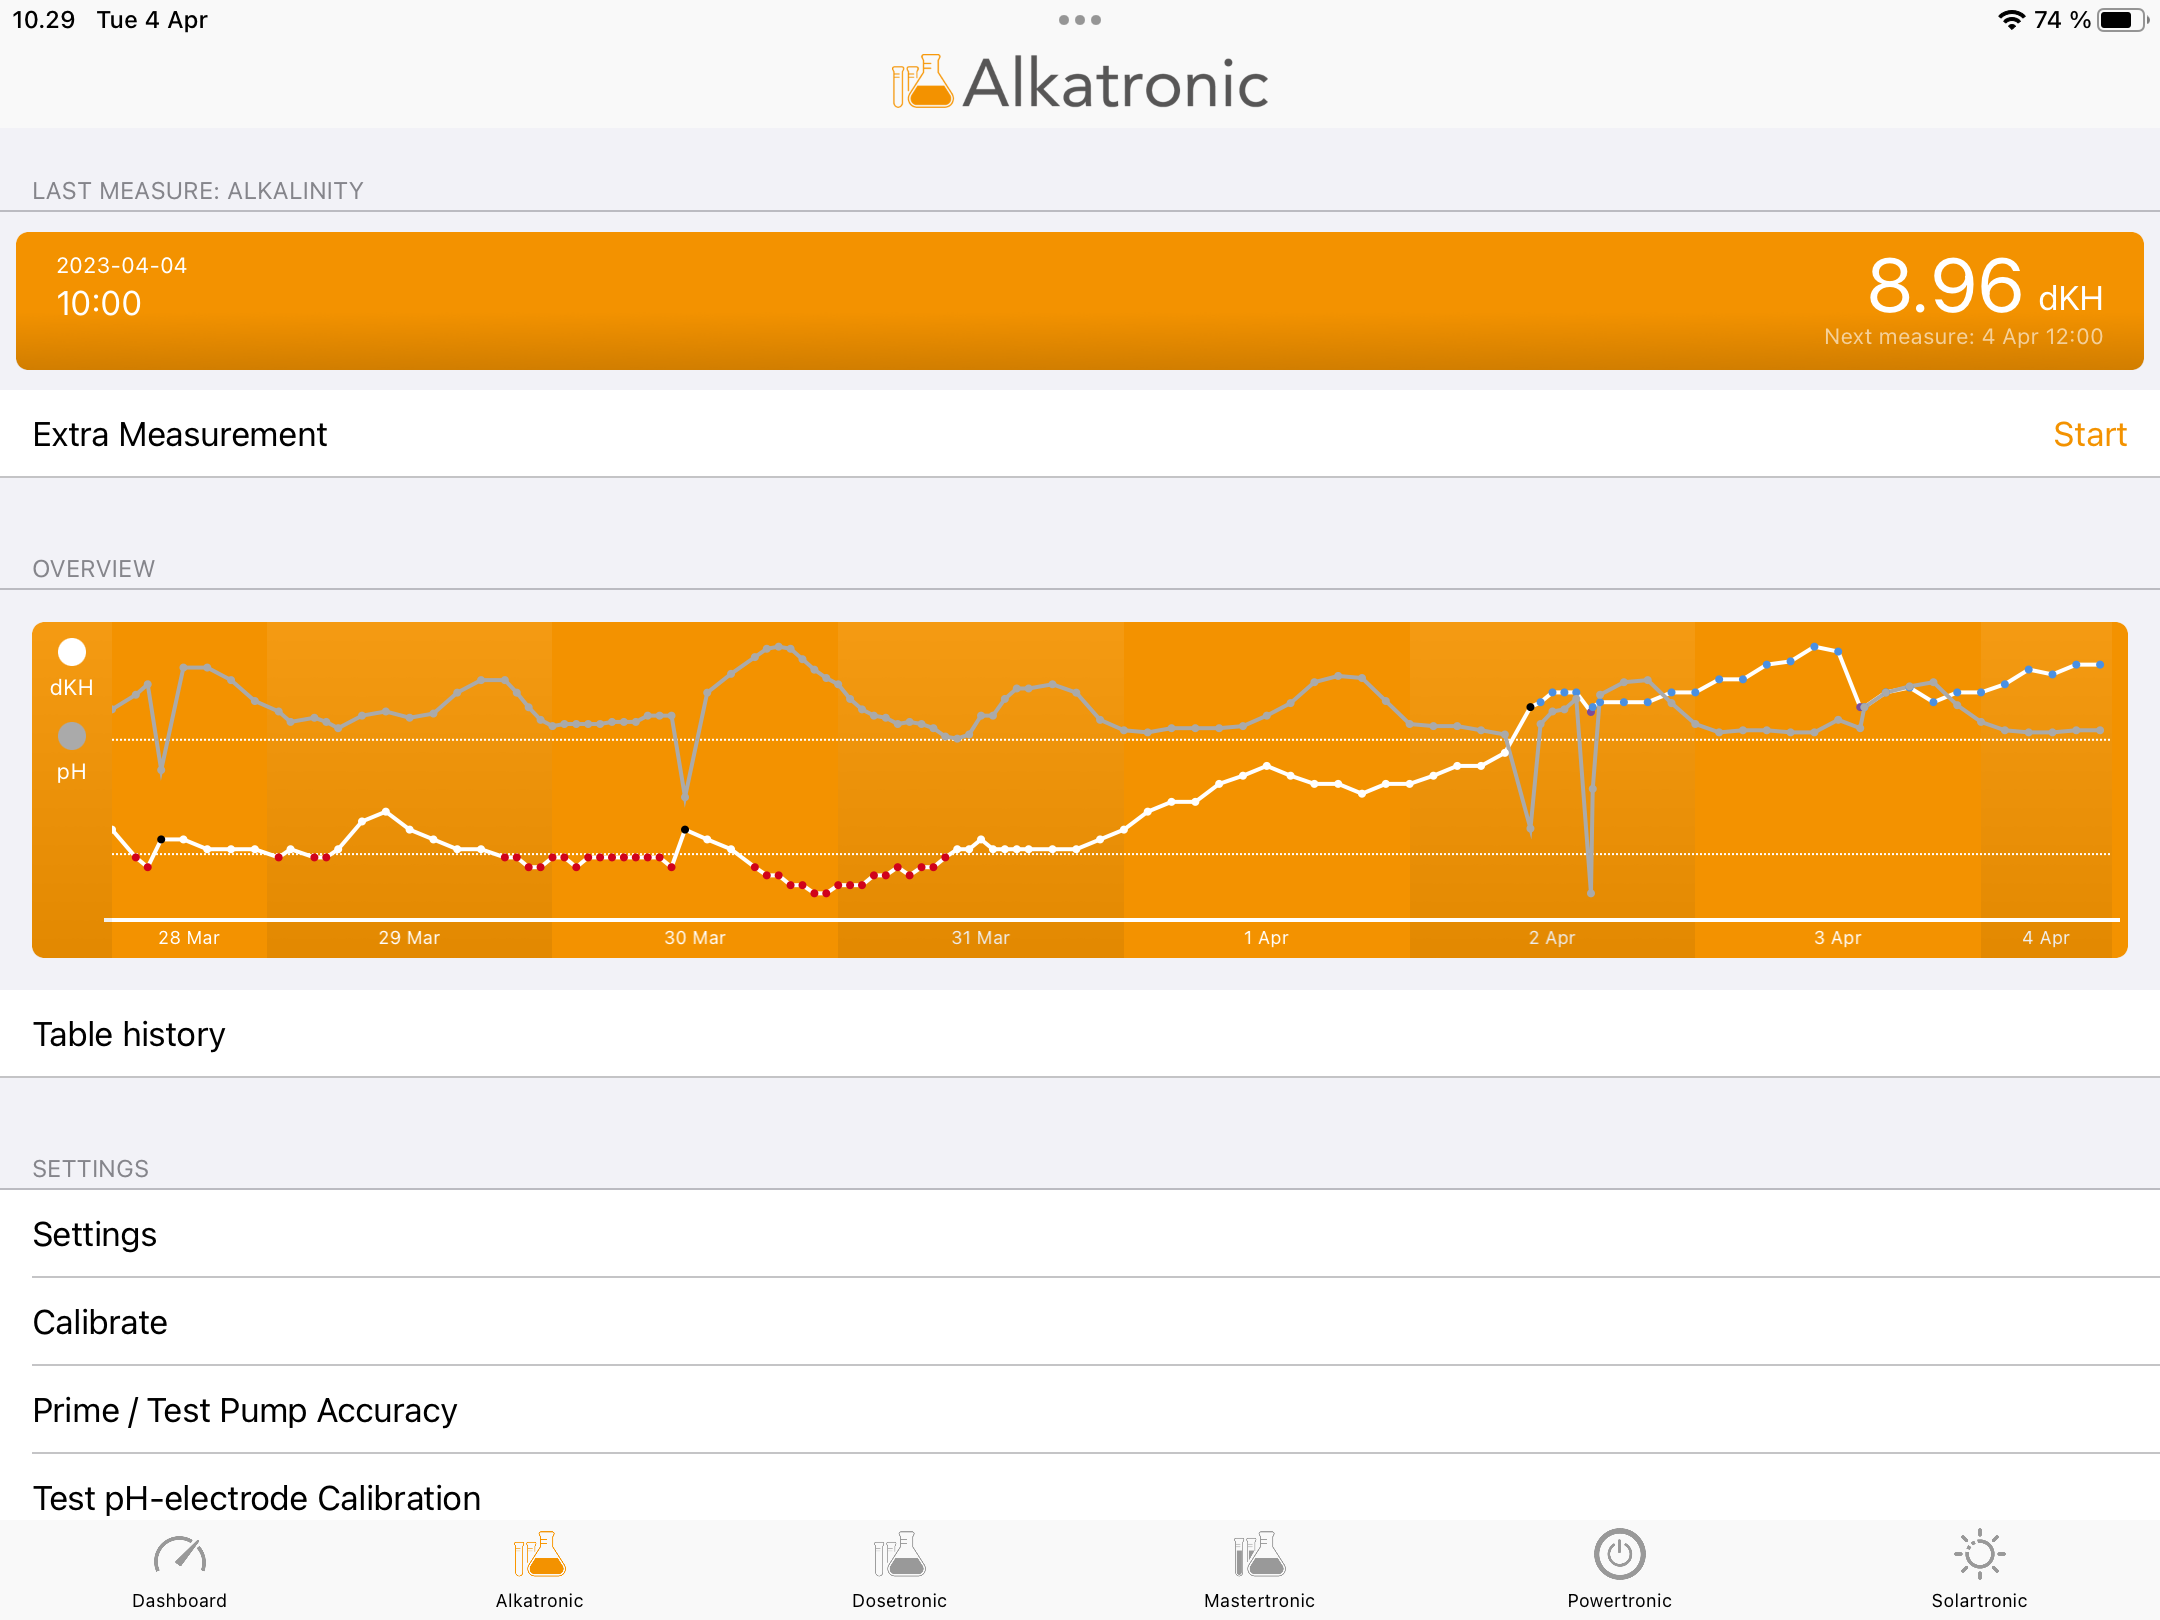The image size is (2160, 1620).
Task: Open the Powertronic power icon
Action: pos(1619,1555)
